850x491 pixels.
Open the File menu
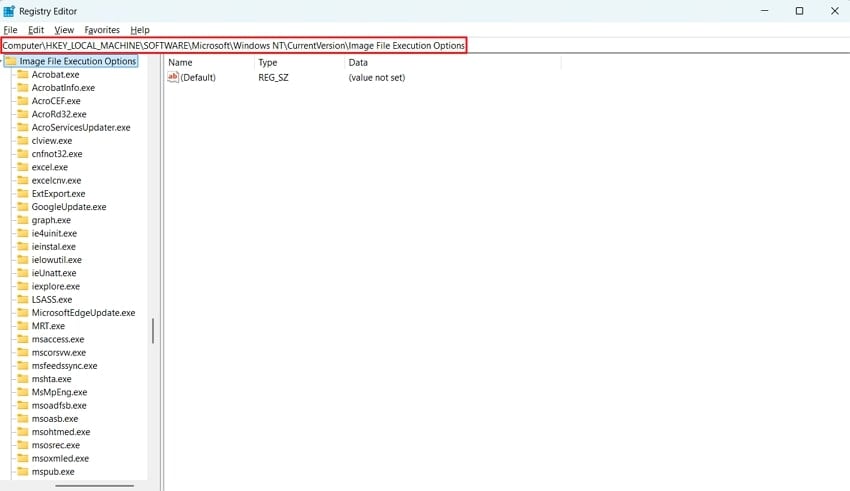click(x=10, y=30)
